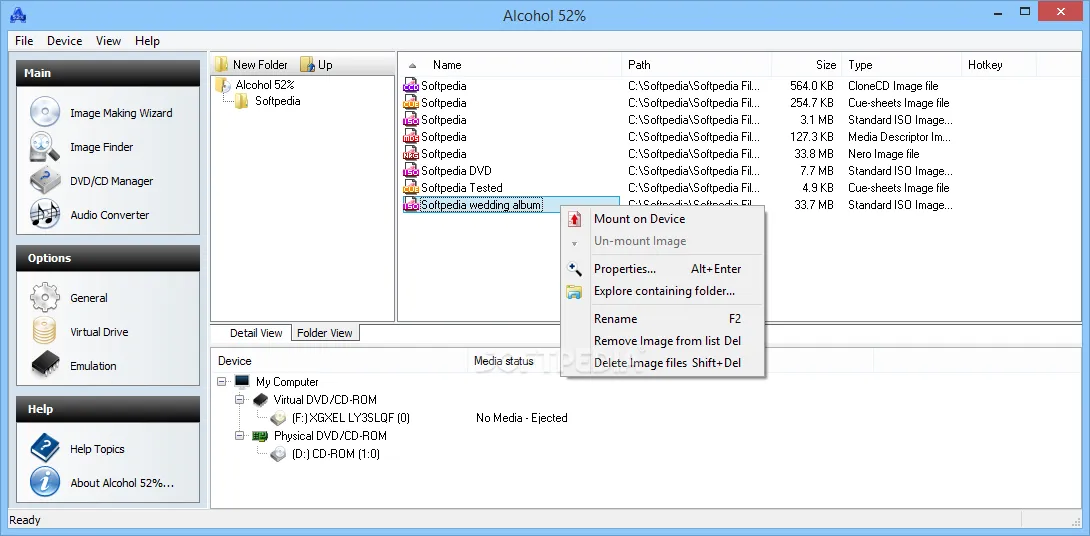Open the View menu
The height and width of the screenshot is (536, 1090).
[x=108, y=41]
